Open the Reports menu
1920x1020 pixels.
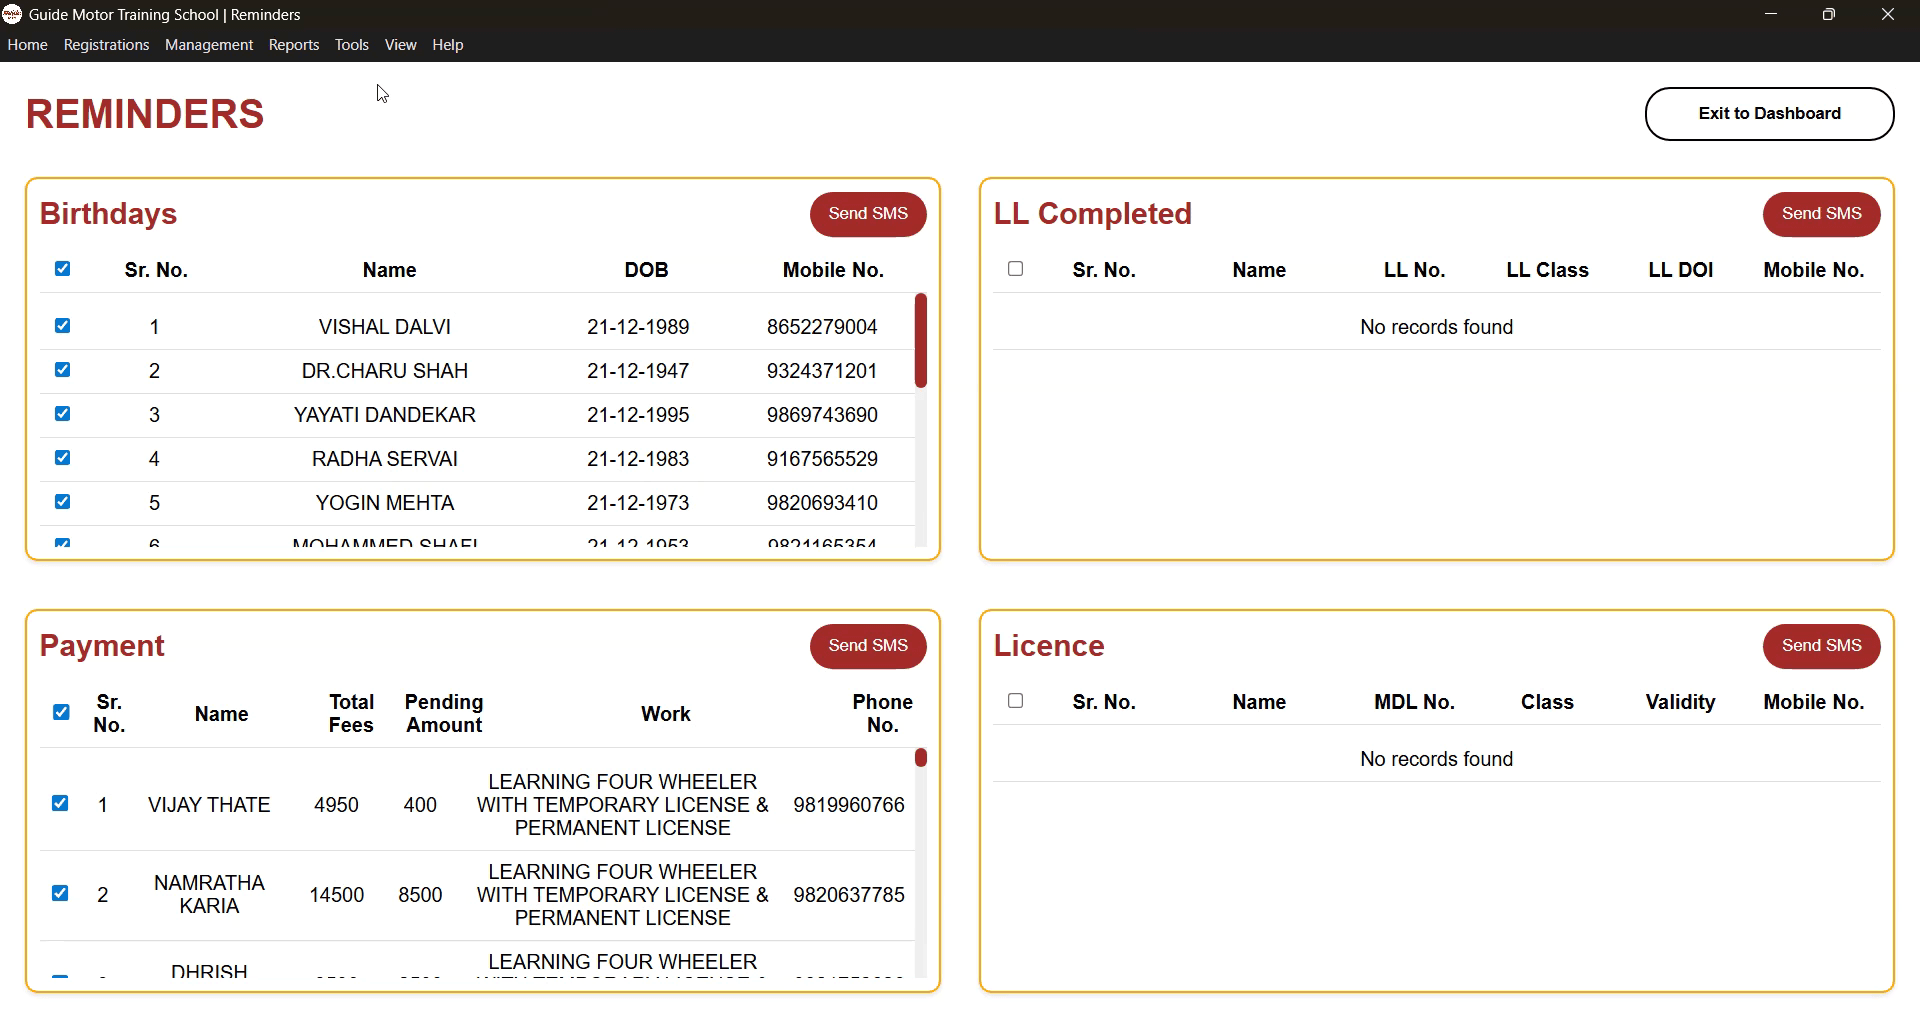pos(293,44)
